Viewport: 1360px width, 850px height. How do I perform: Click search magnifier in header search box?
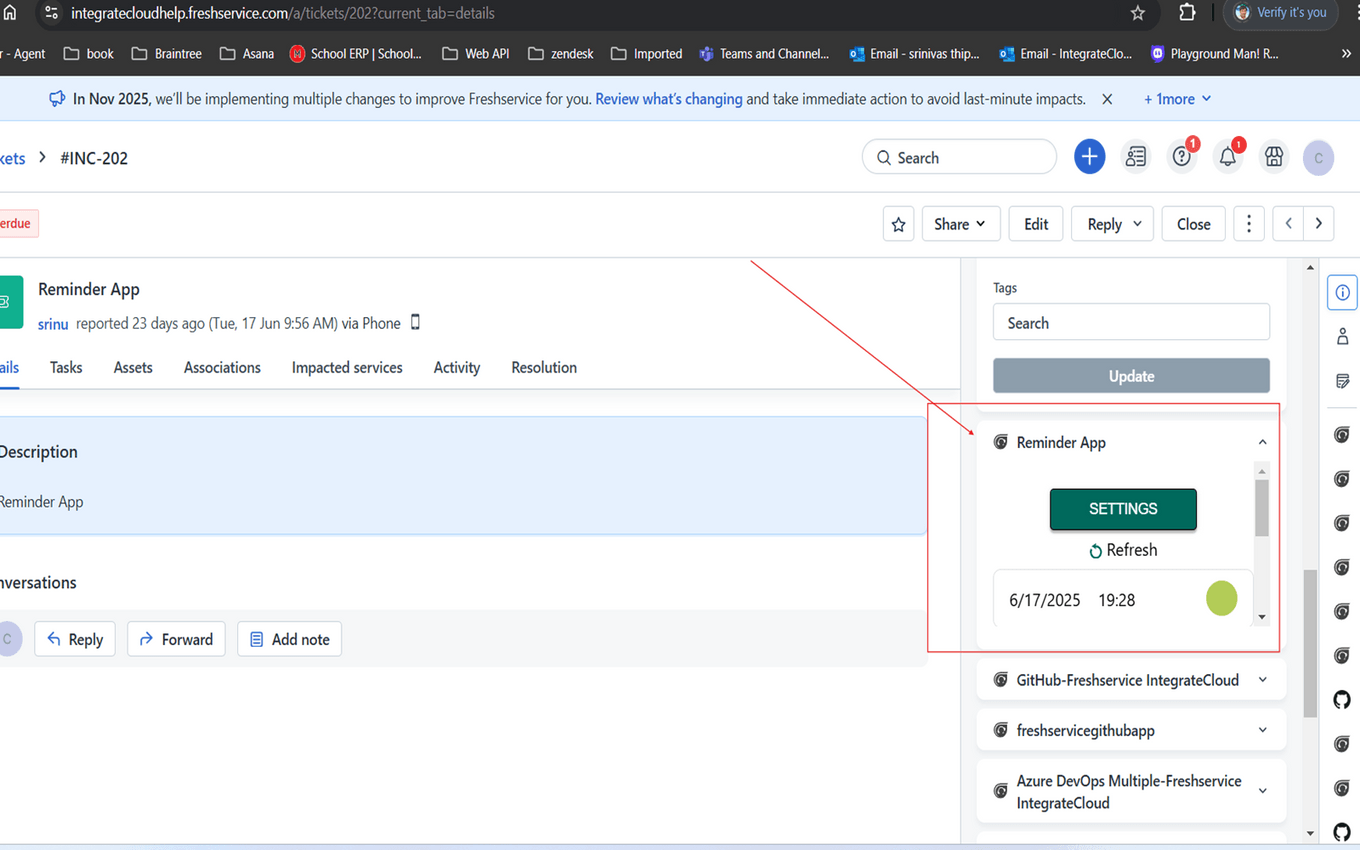[x=884, y=158]
